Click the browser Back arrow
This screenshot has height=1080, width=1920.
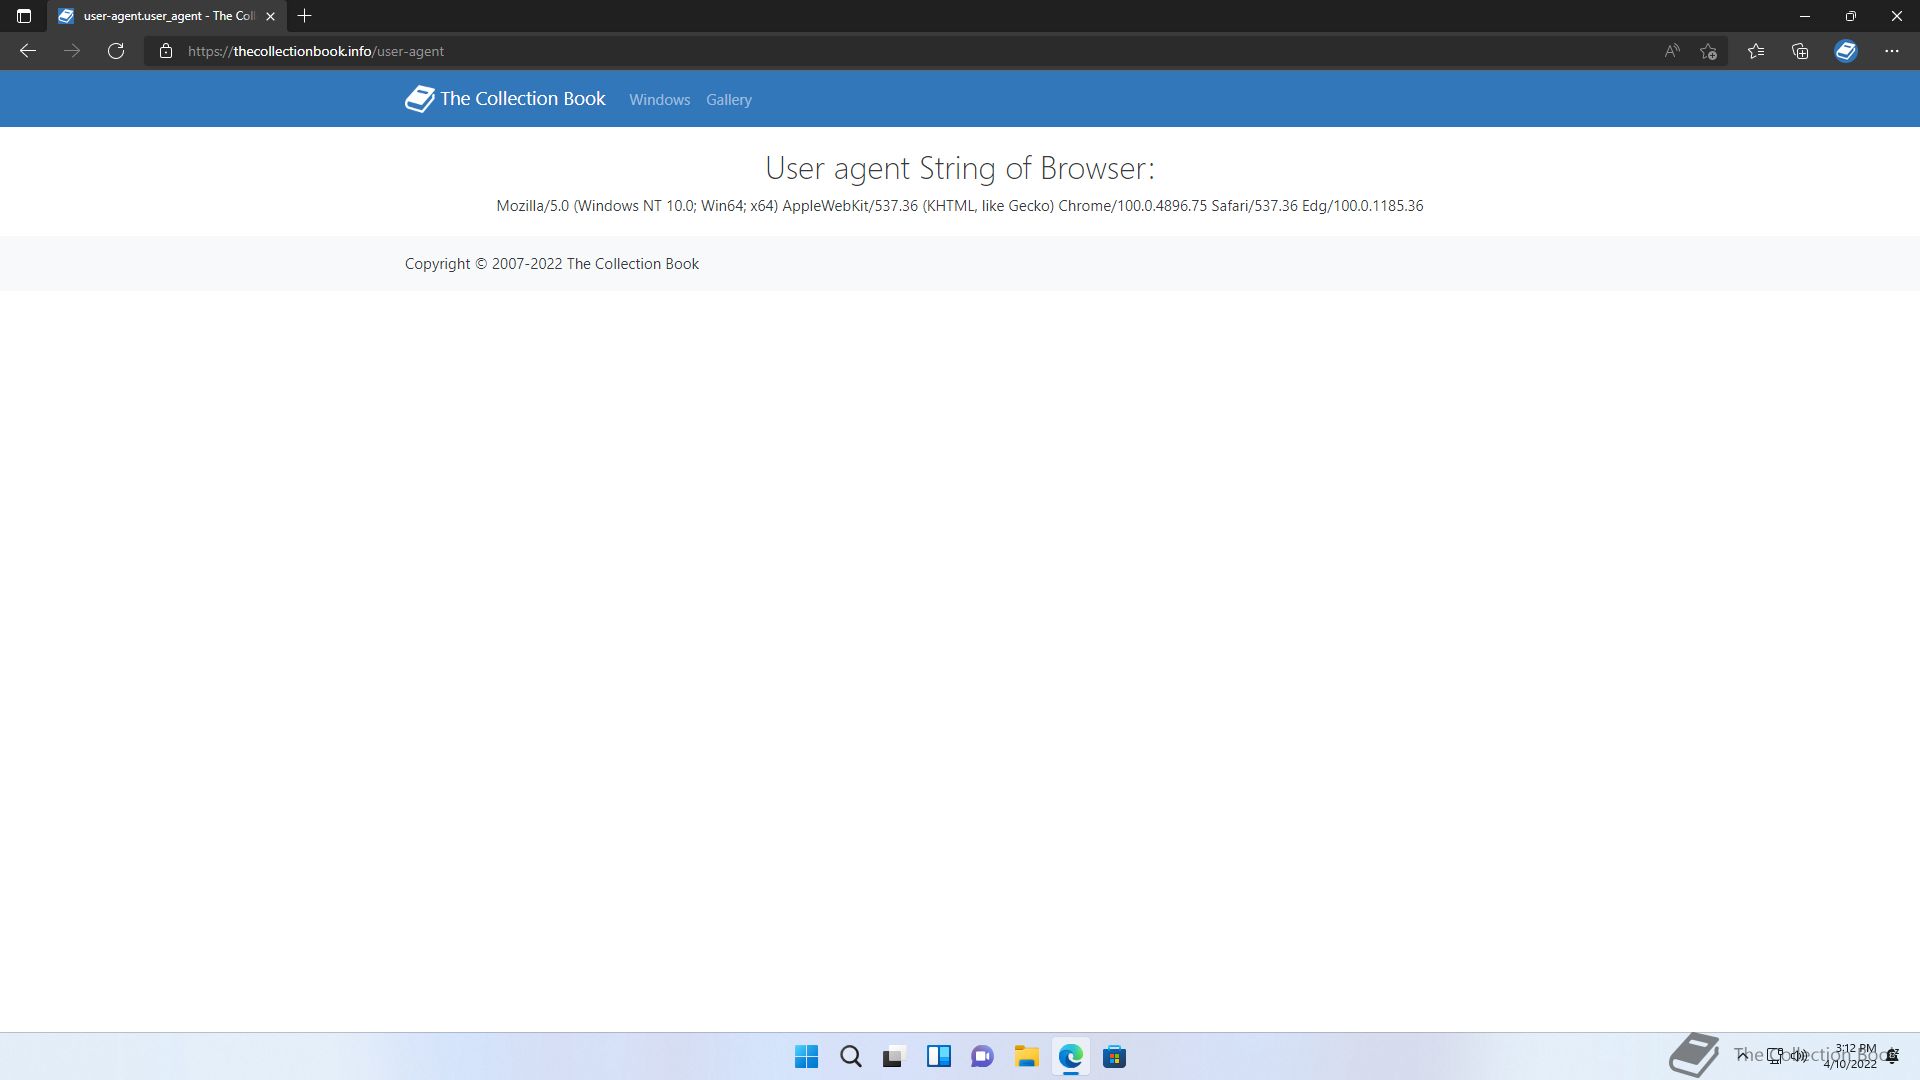click(28, 51)
